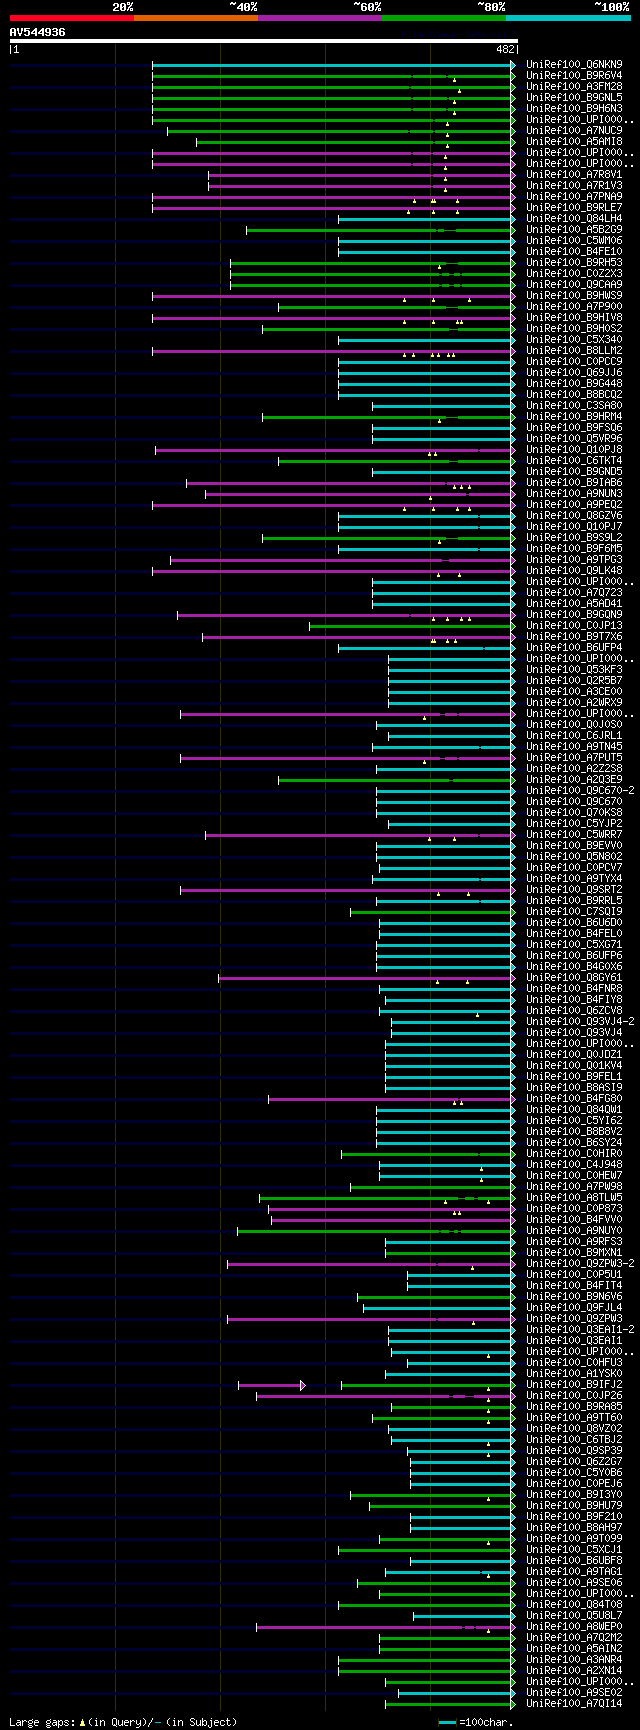The image size is (640, 1730).
Task: Select hit label UniRef100_B4FG80
Action: click(x=574, y=1098)
